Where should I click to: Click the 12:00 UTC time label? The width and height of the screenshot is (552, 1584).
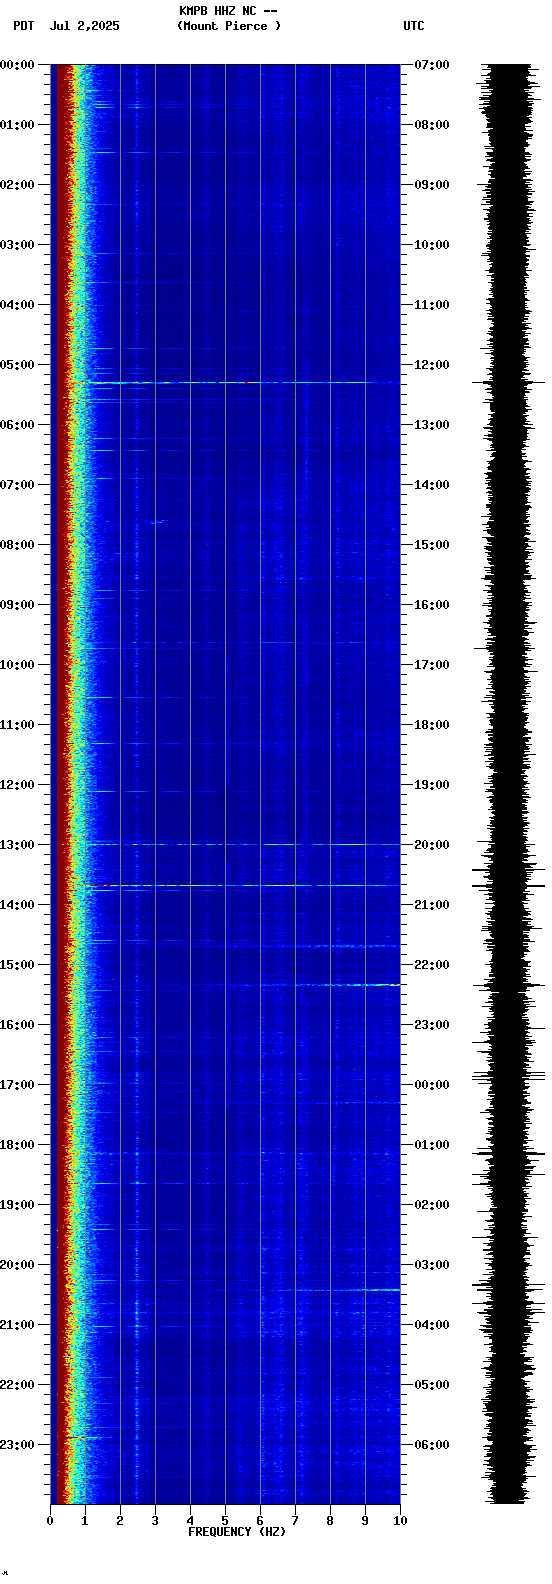431,365
